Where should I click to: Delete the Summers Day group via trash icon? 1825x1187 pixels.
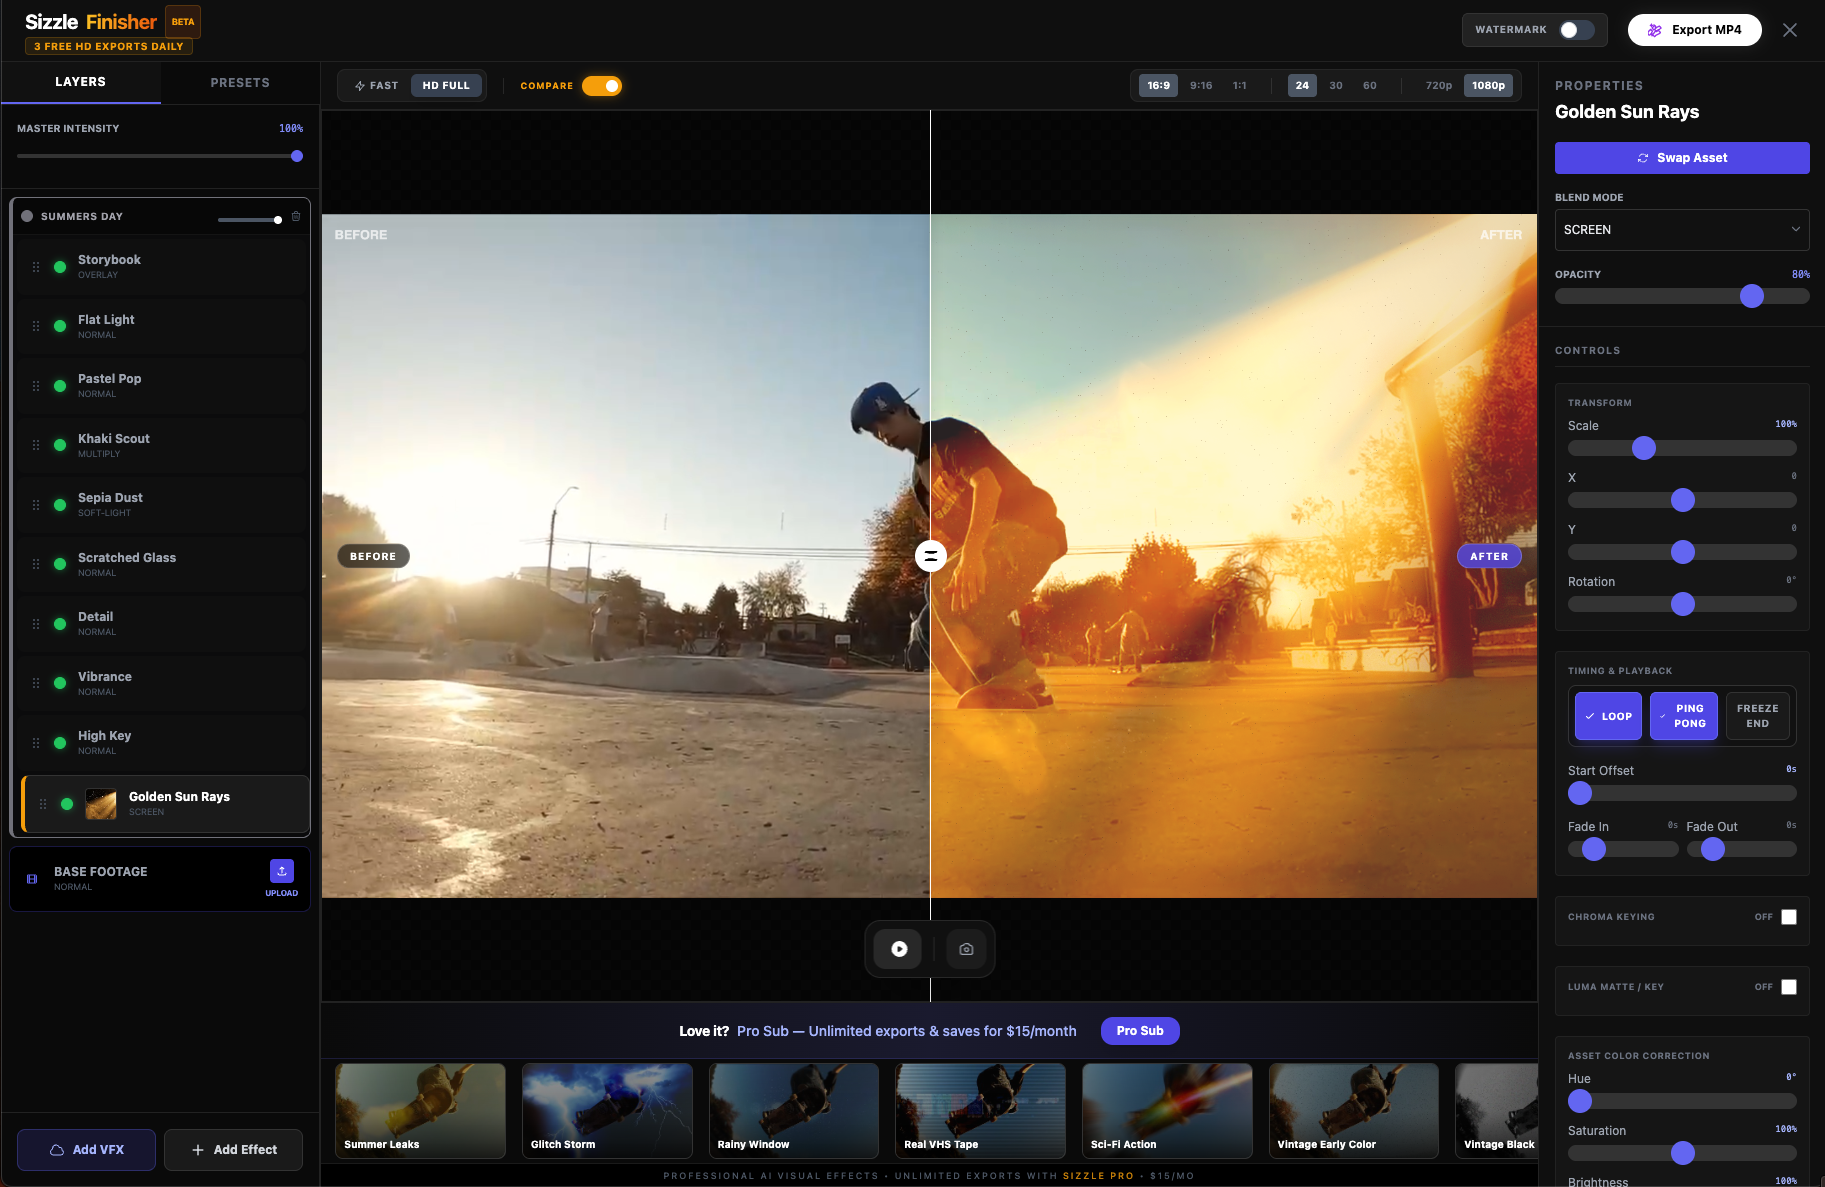296,217
